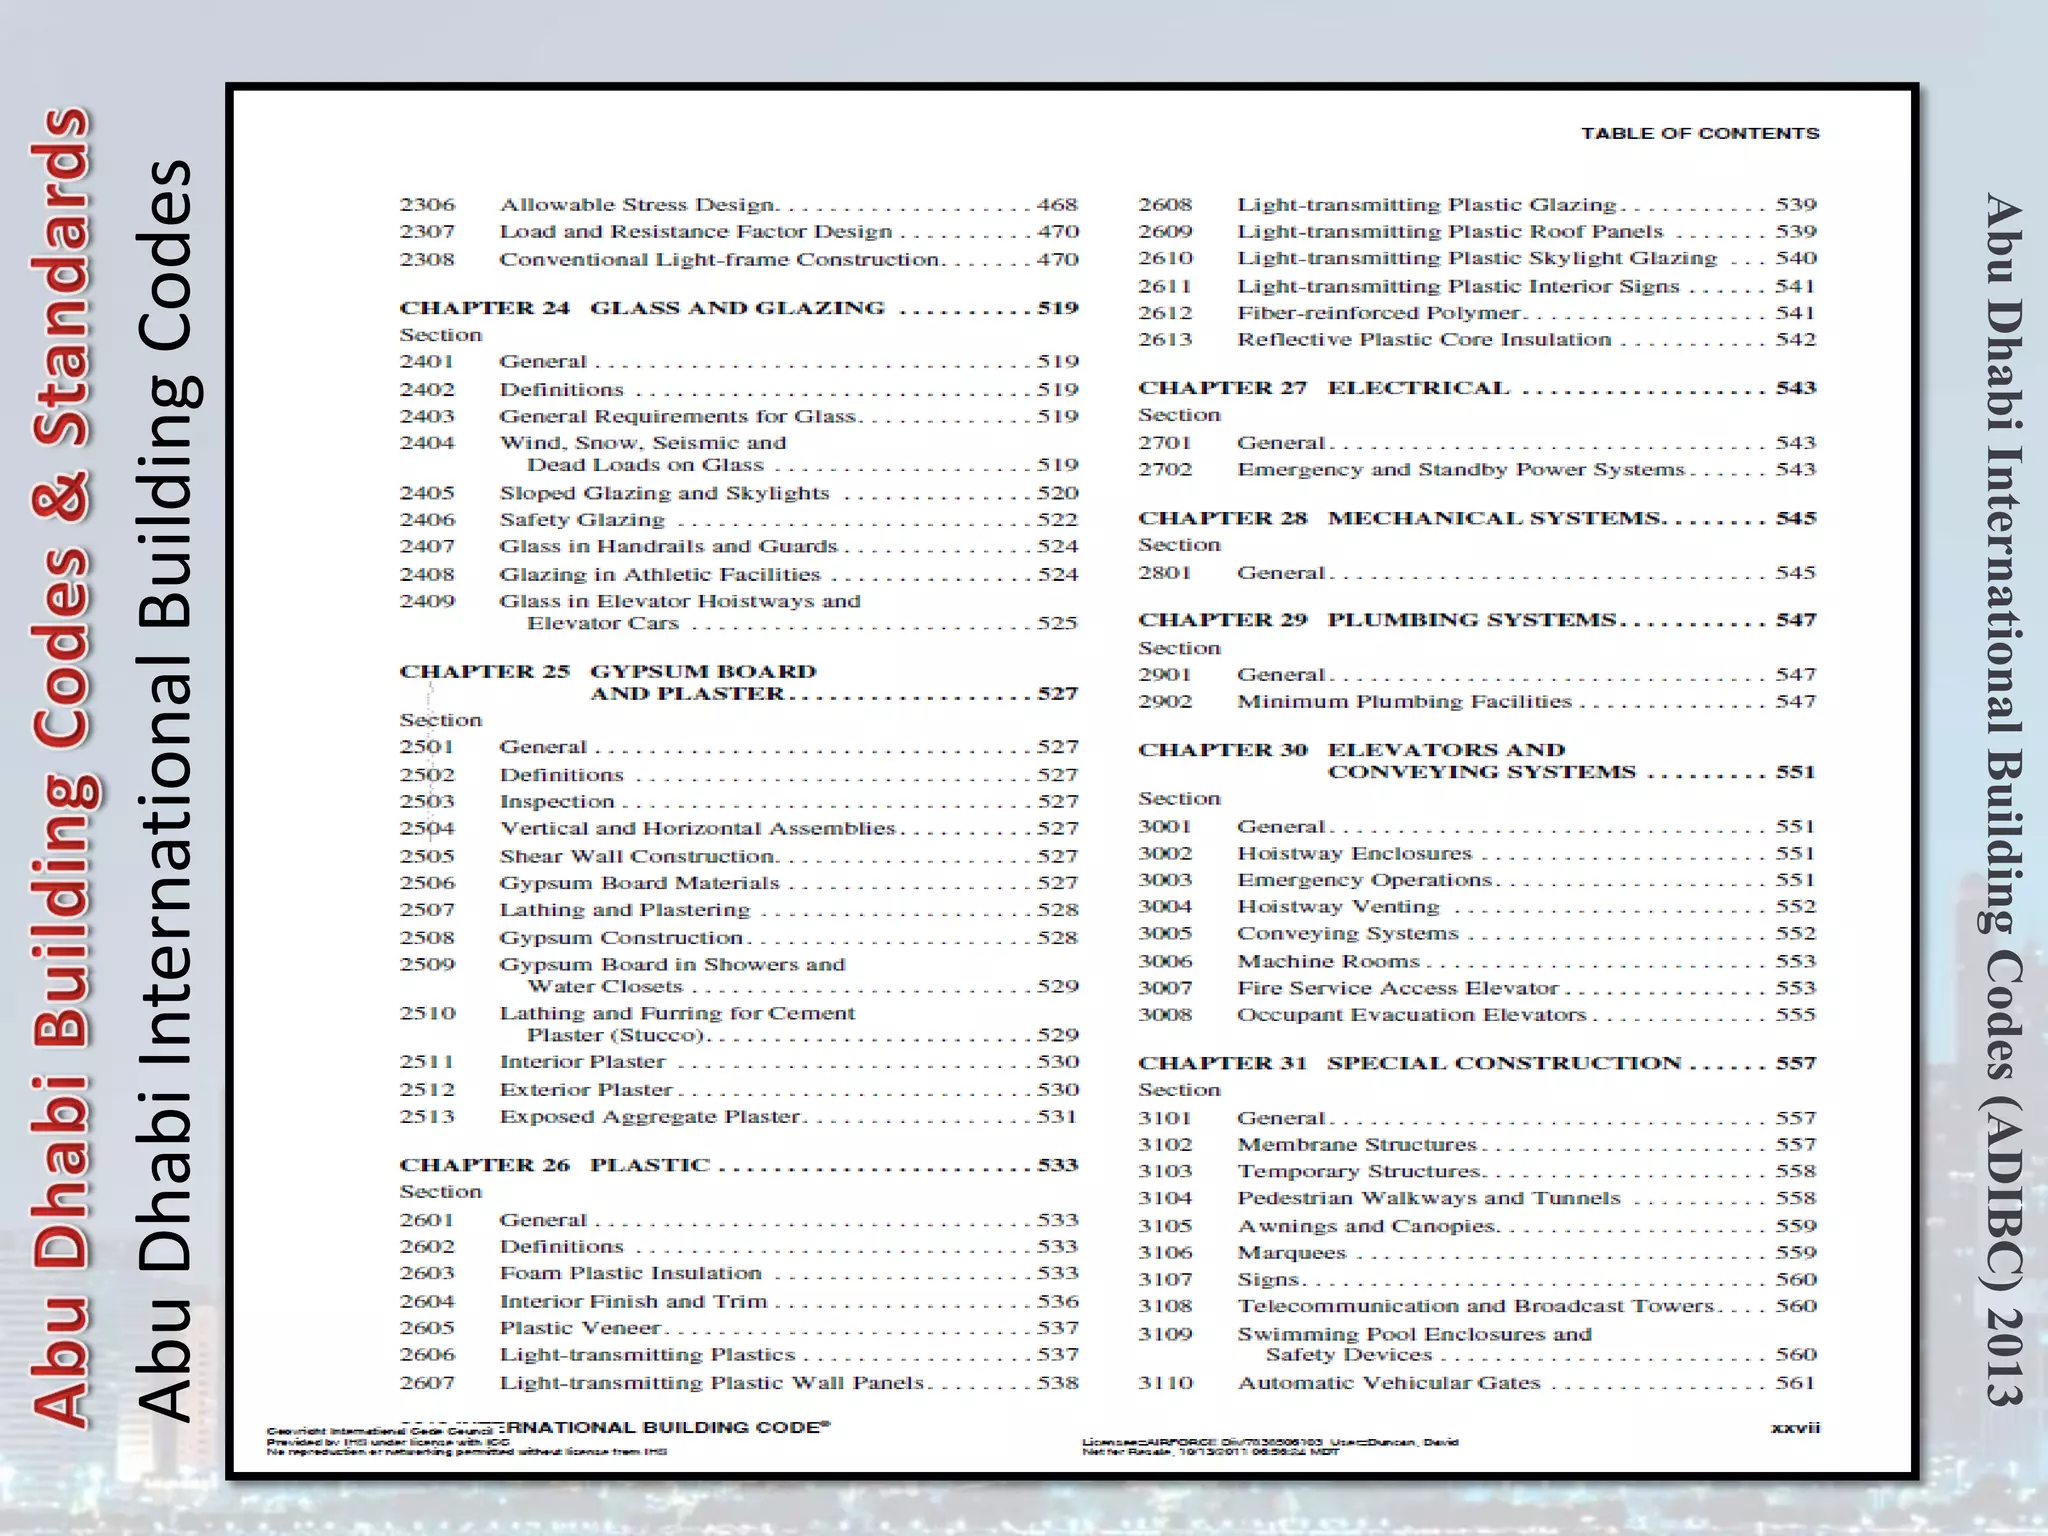Viewport: 2048px width, 1536px height.
Task: Select entry '2402 Definitions' on page 519
Action: point(739,389)
